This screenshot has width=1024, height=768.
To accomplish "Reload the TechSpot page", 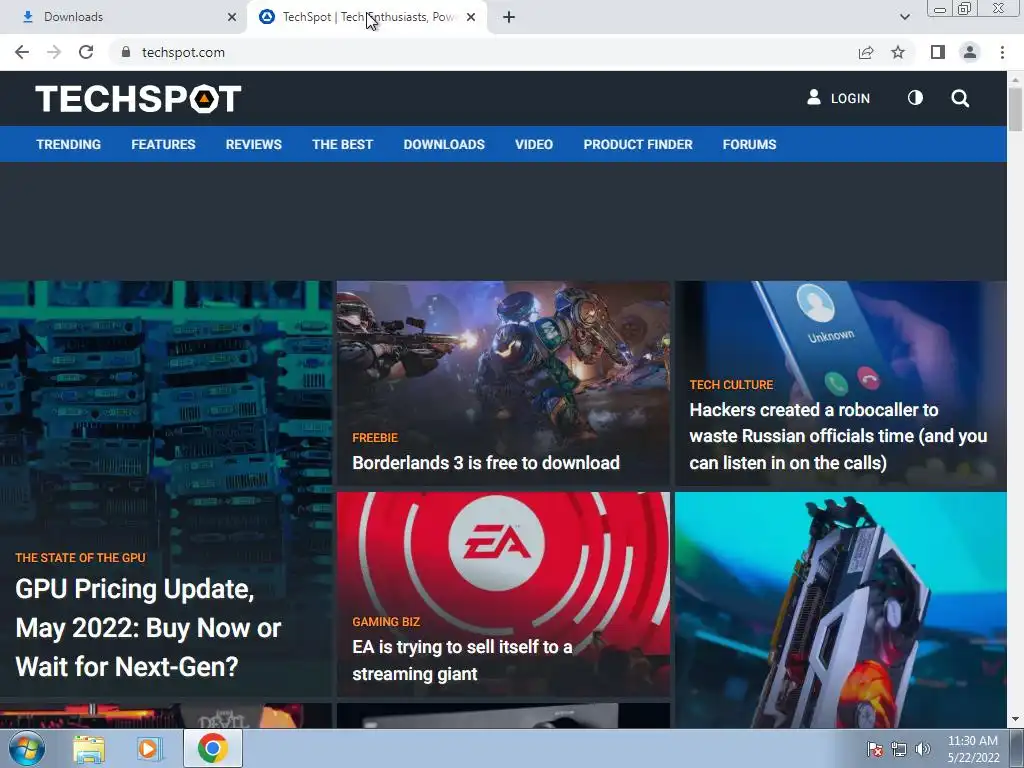I will click(x=86, y=52).
